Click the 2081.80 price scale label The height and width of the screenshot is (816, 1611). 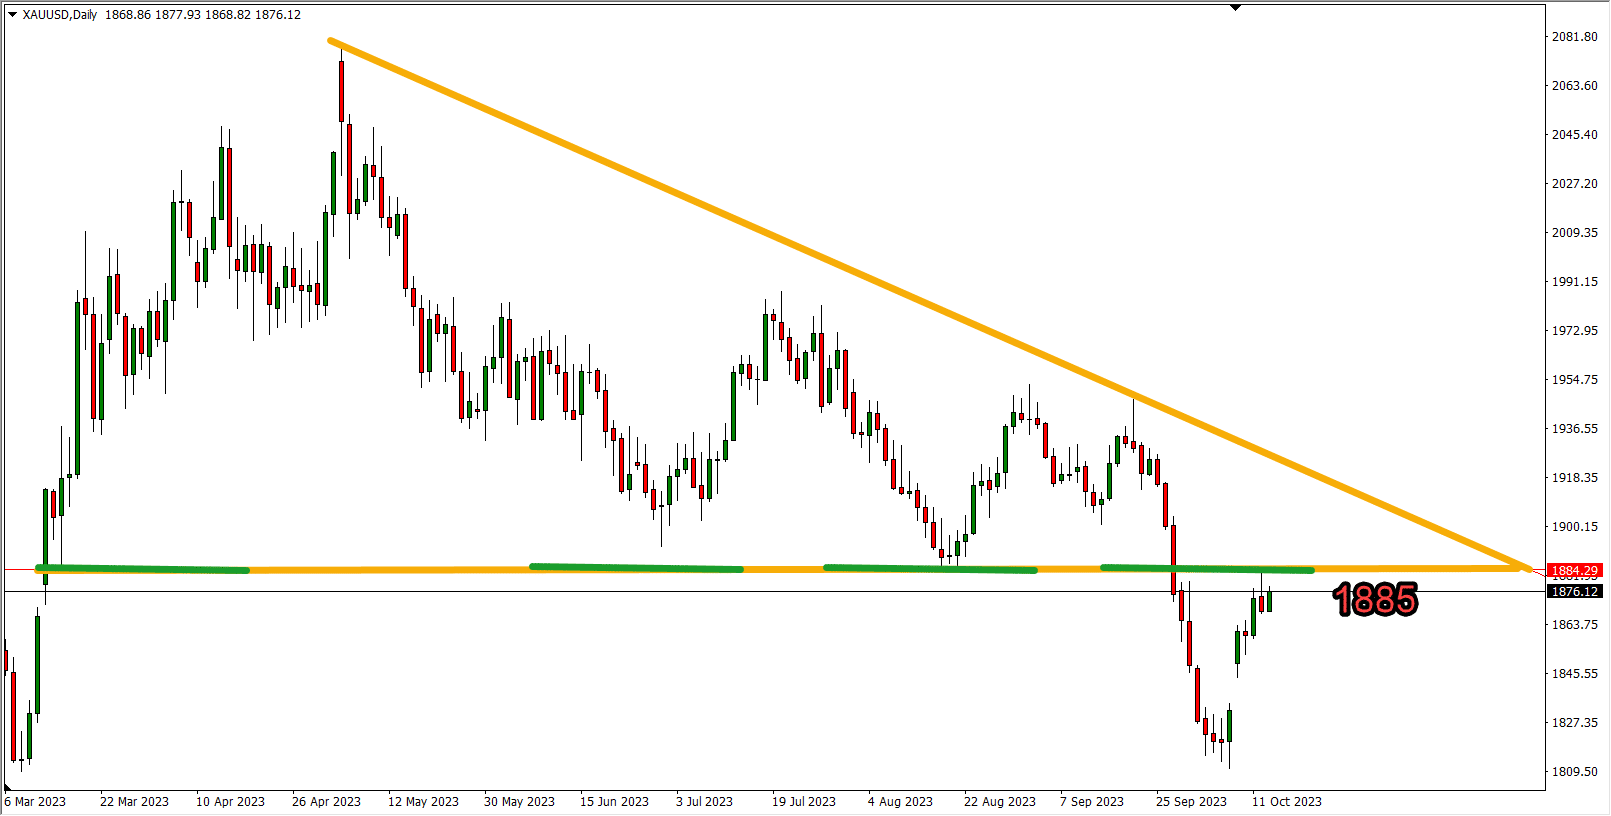pyautogui.click(x=1574, y=37)
